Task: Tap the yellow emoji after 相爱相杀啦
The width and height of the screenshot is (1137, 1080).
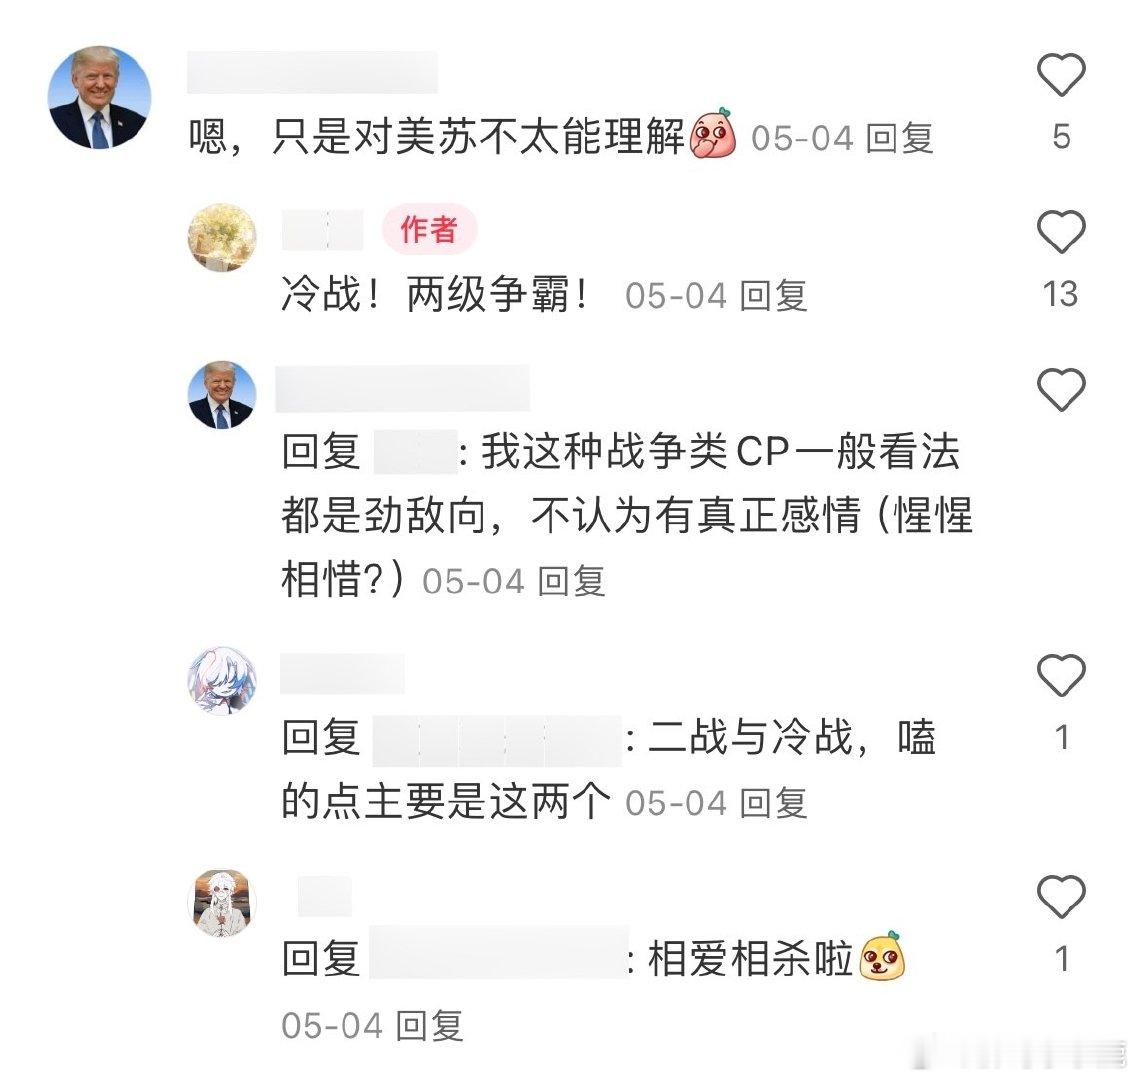Action: (x=882, y=956)
